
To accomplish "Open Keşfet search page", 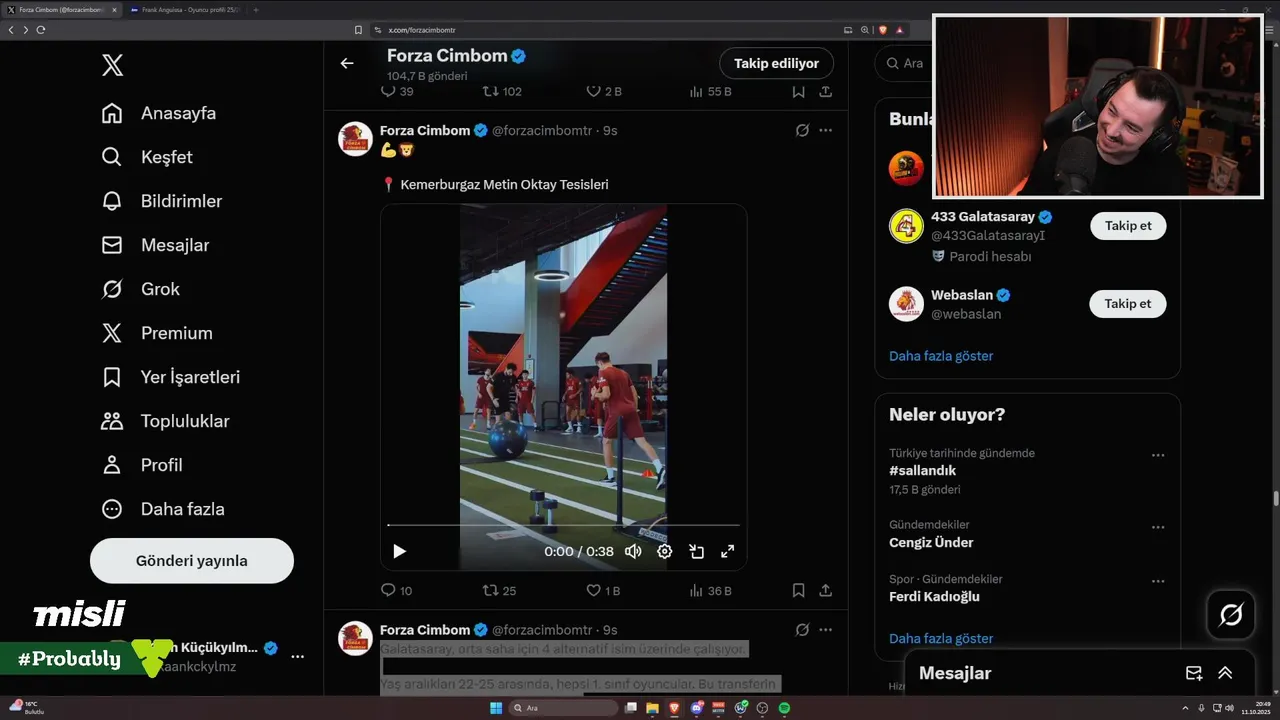I will click(x=147, y=157).
